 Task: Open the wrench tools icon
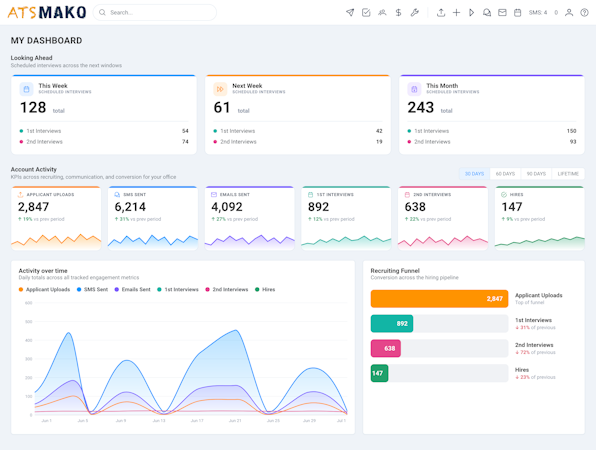pyautogui.click(x=415, y=13)
